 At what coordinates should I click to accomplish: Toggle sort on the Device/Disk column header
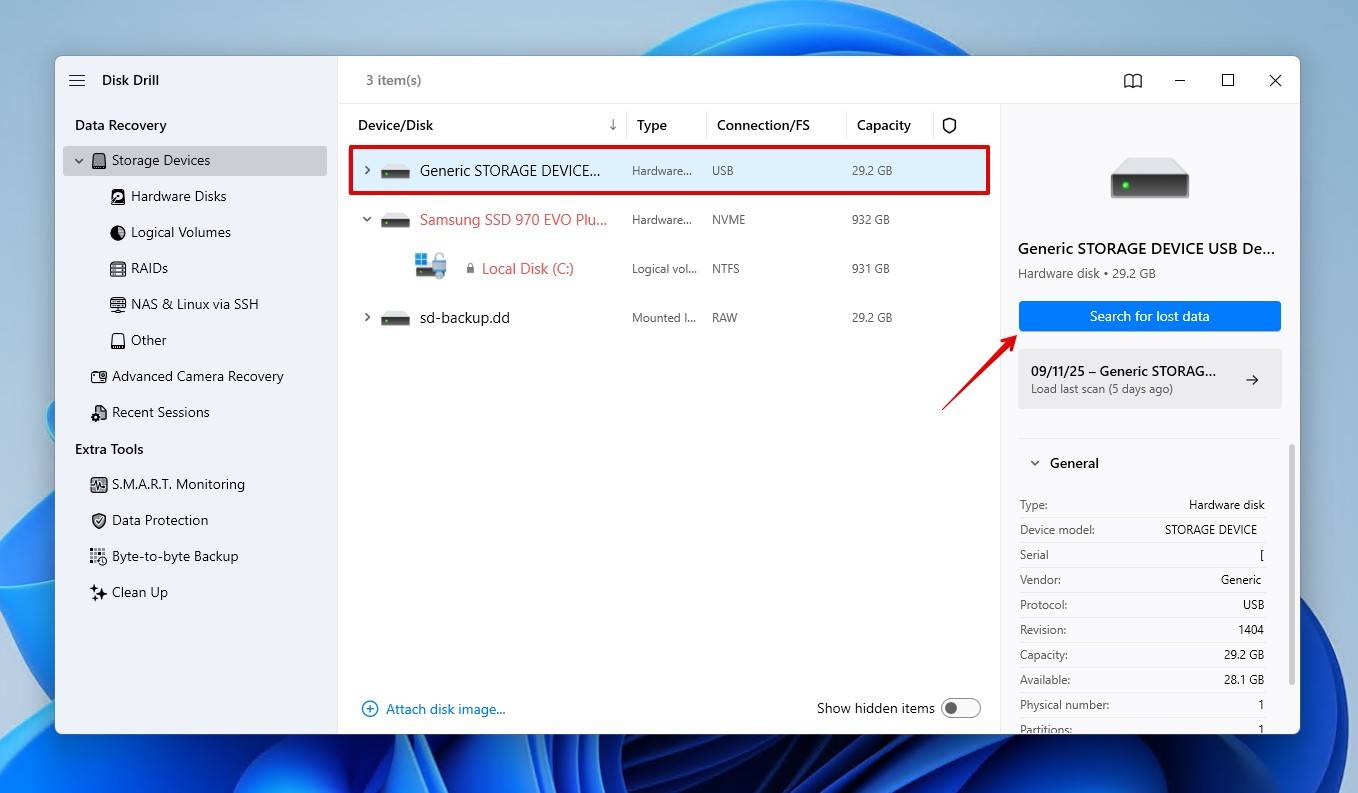(395, 125)
